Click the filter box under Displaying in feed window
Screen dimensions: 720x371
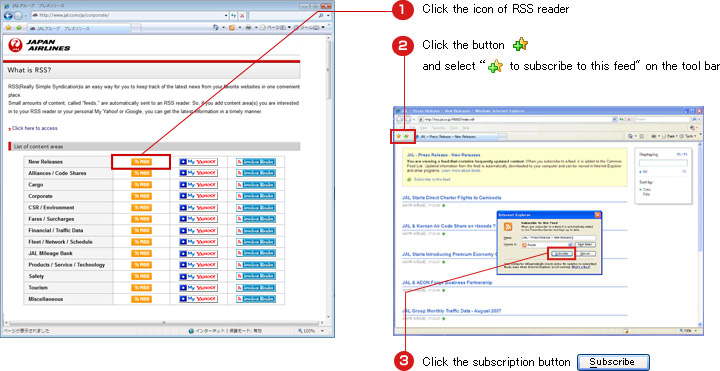(x=664, y=163)
